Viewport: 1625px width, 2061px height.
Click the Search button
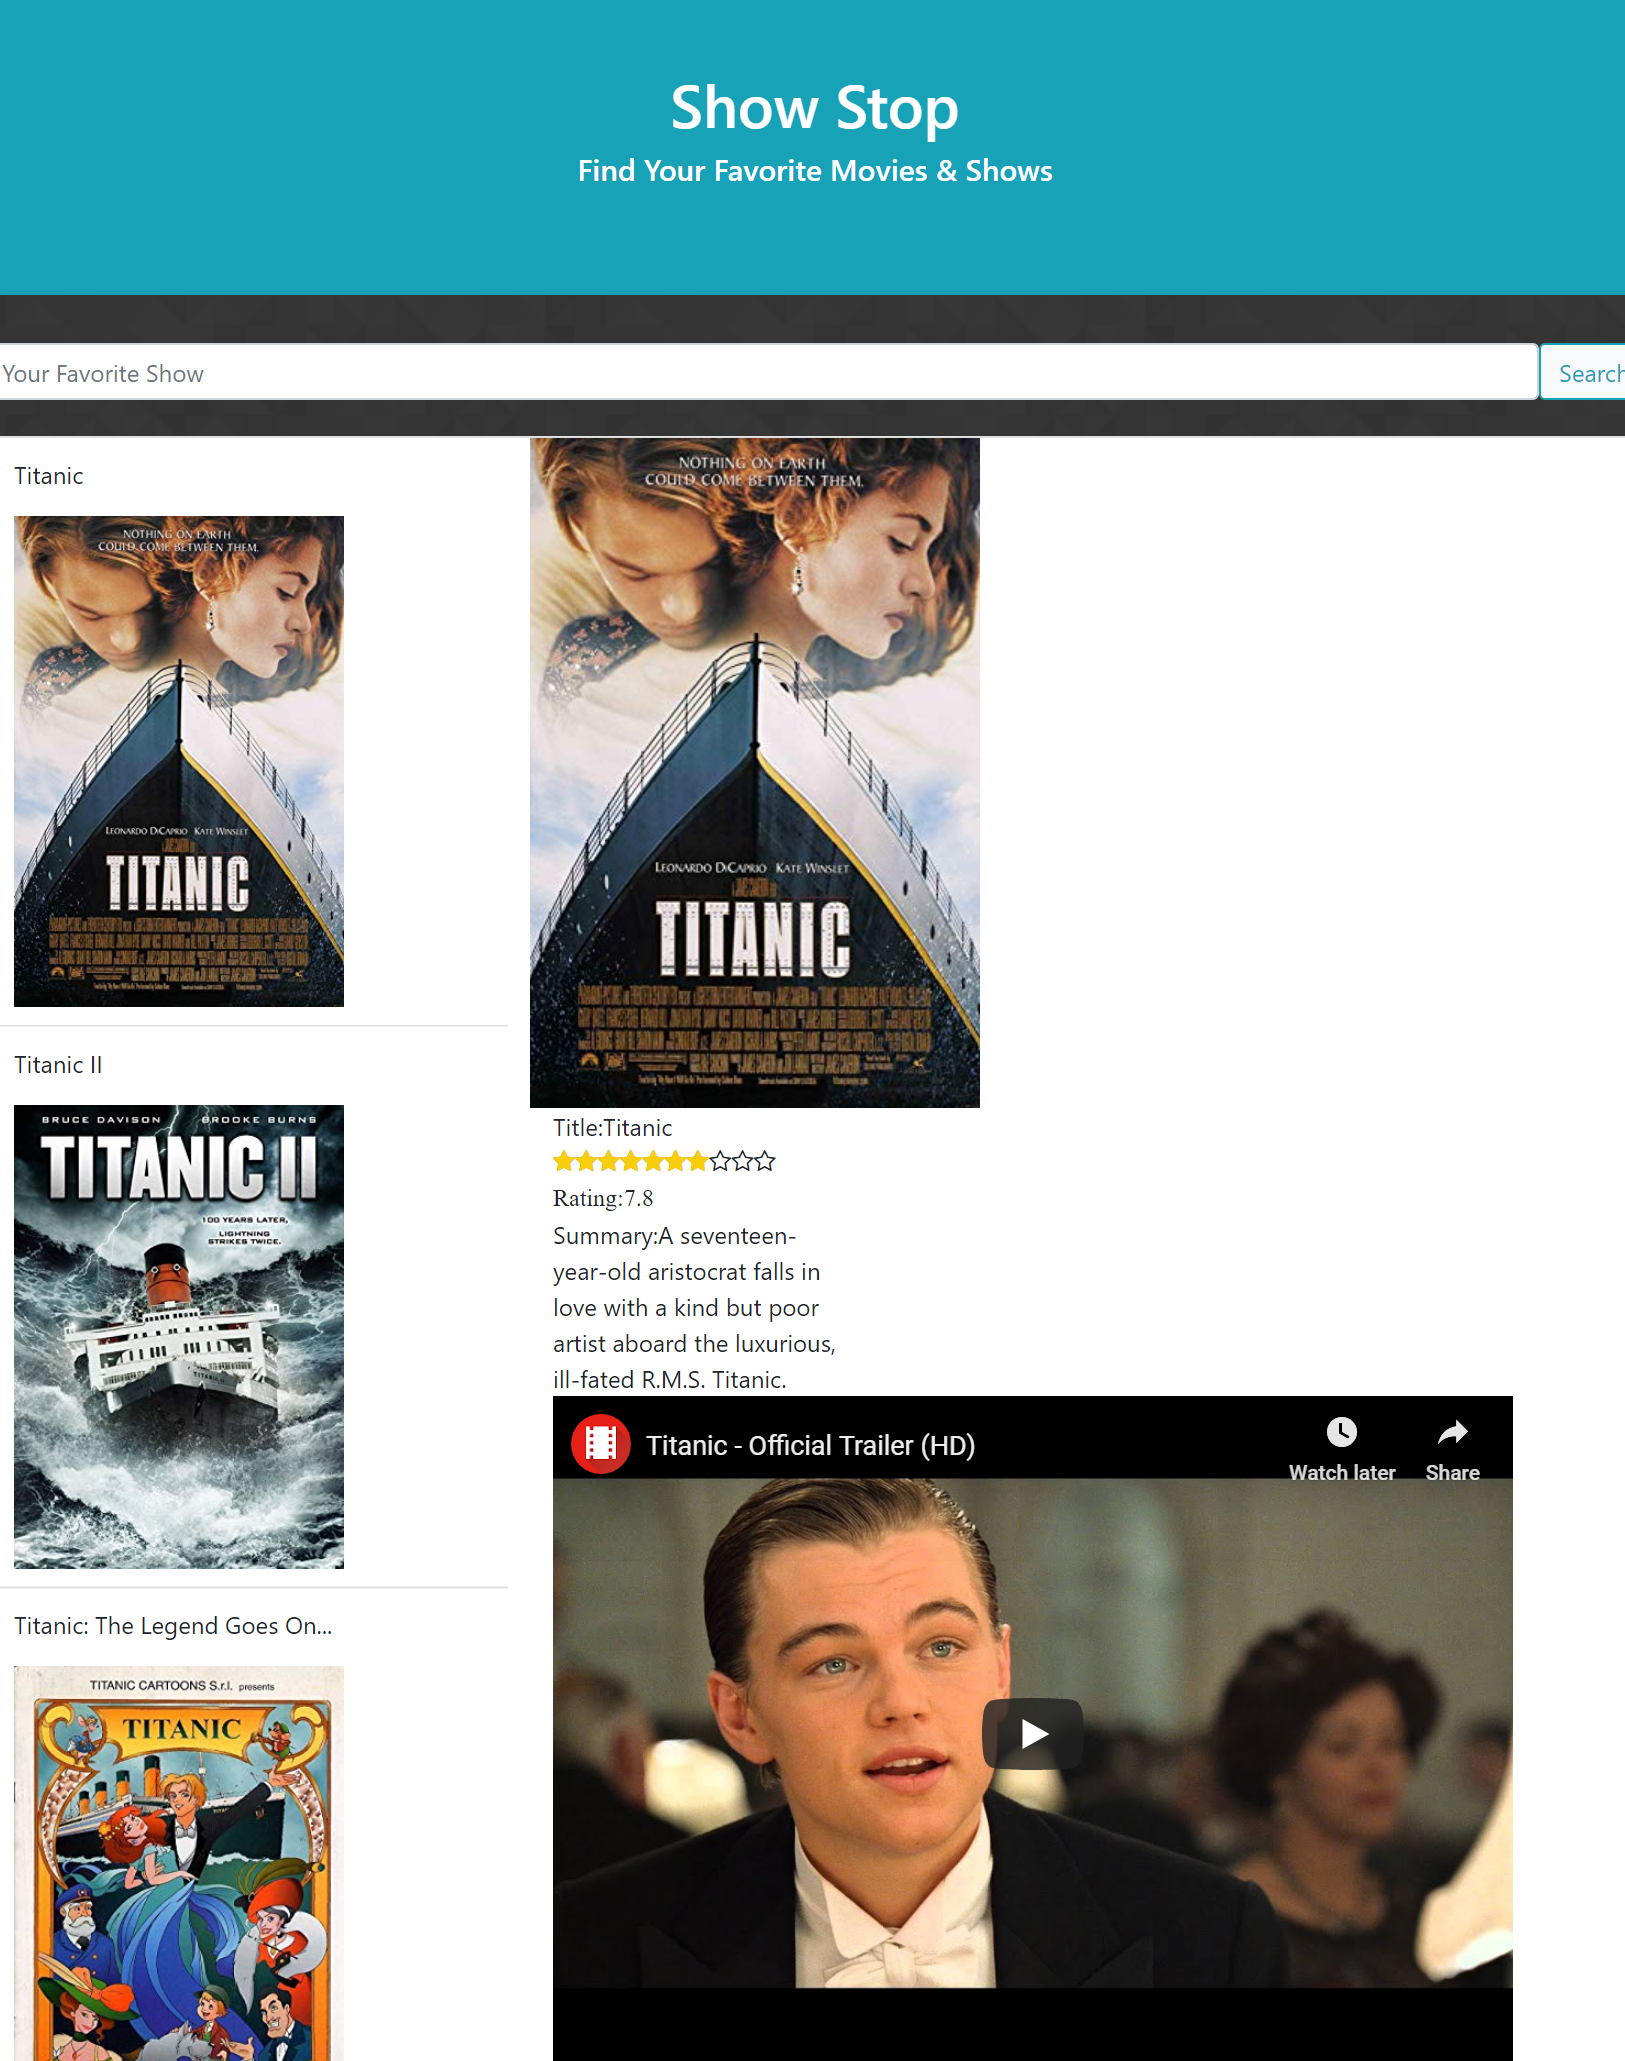pyautogui.click(x=1584, y=372)
